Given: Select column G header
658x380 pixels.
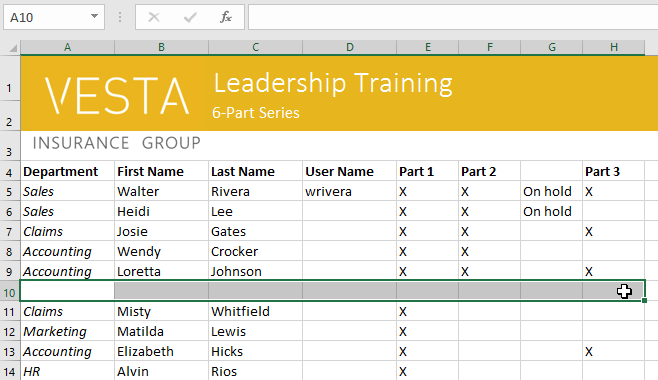Looking at the screenshot, I should click(x=551, y=47).
